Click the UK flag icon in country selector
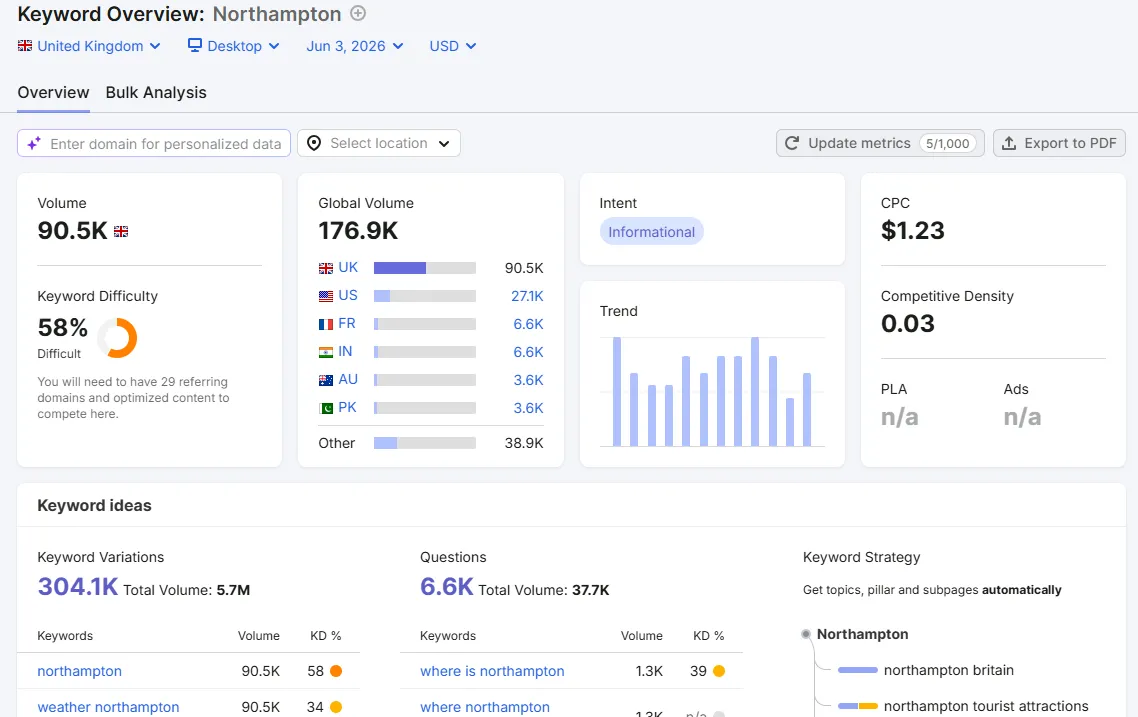This screenshot has height=717, width=1138. [x=25, y=46]
